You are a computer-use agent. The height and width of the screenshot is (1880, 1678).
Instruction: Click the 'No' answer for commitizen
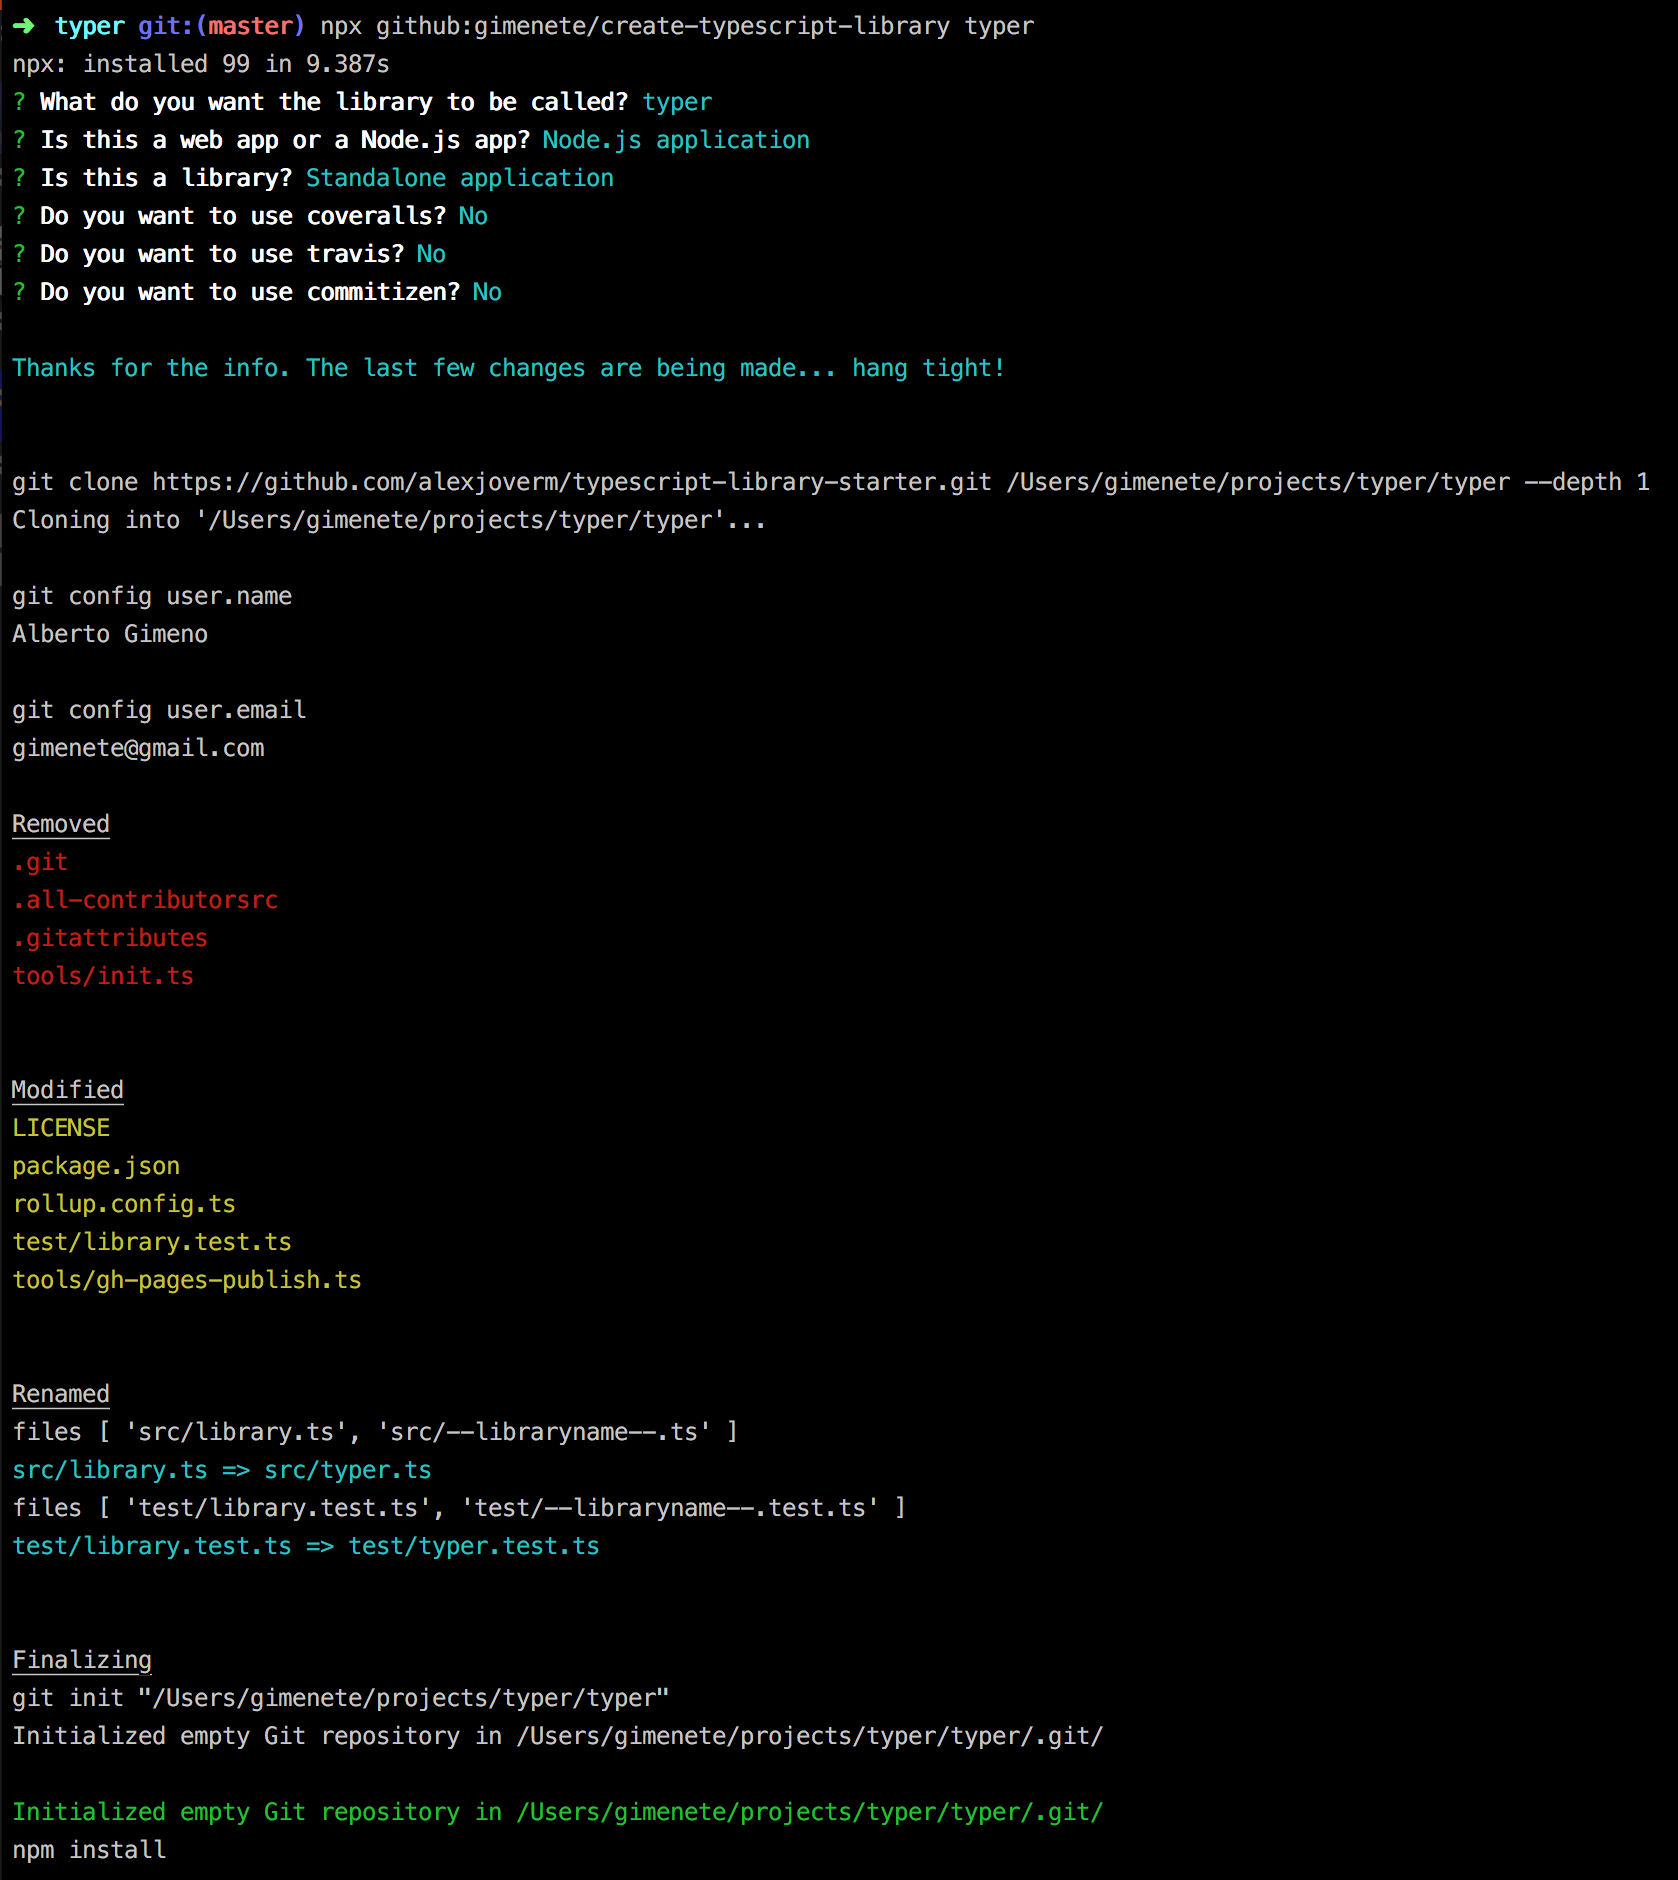pyautogui.click(x=487, y=292)
